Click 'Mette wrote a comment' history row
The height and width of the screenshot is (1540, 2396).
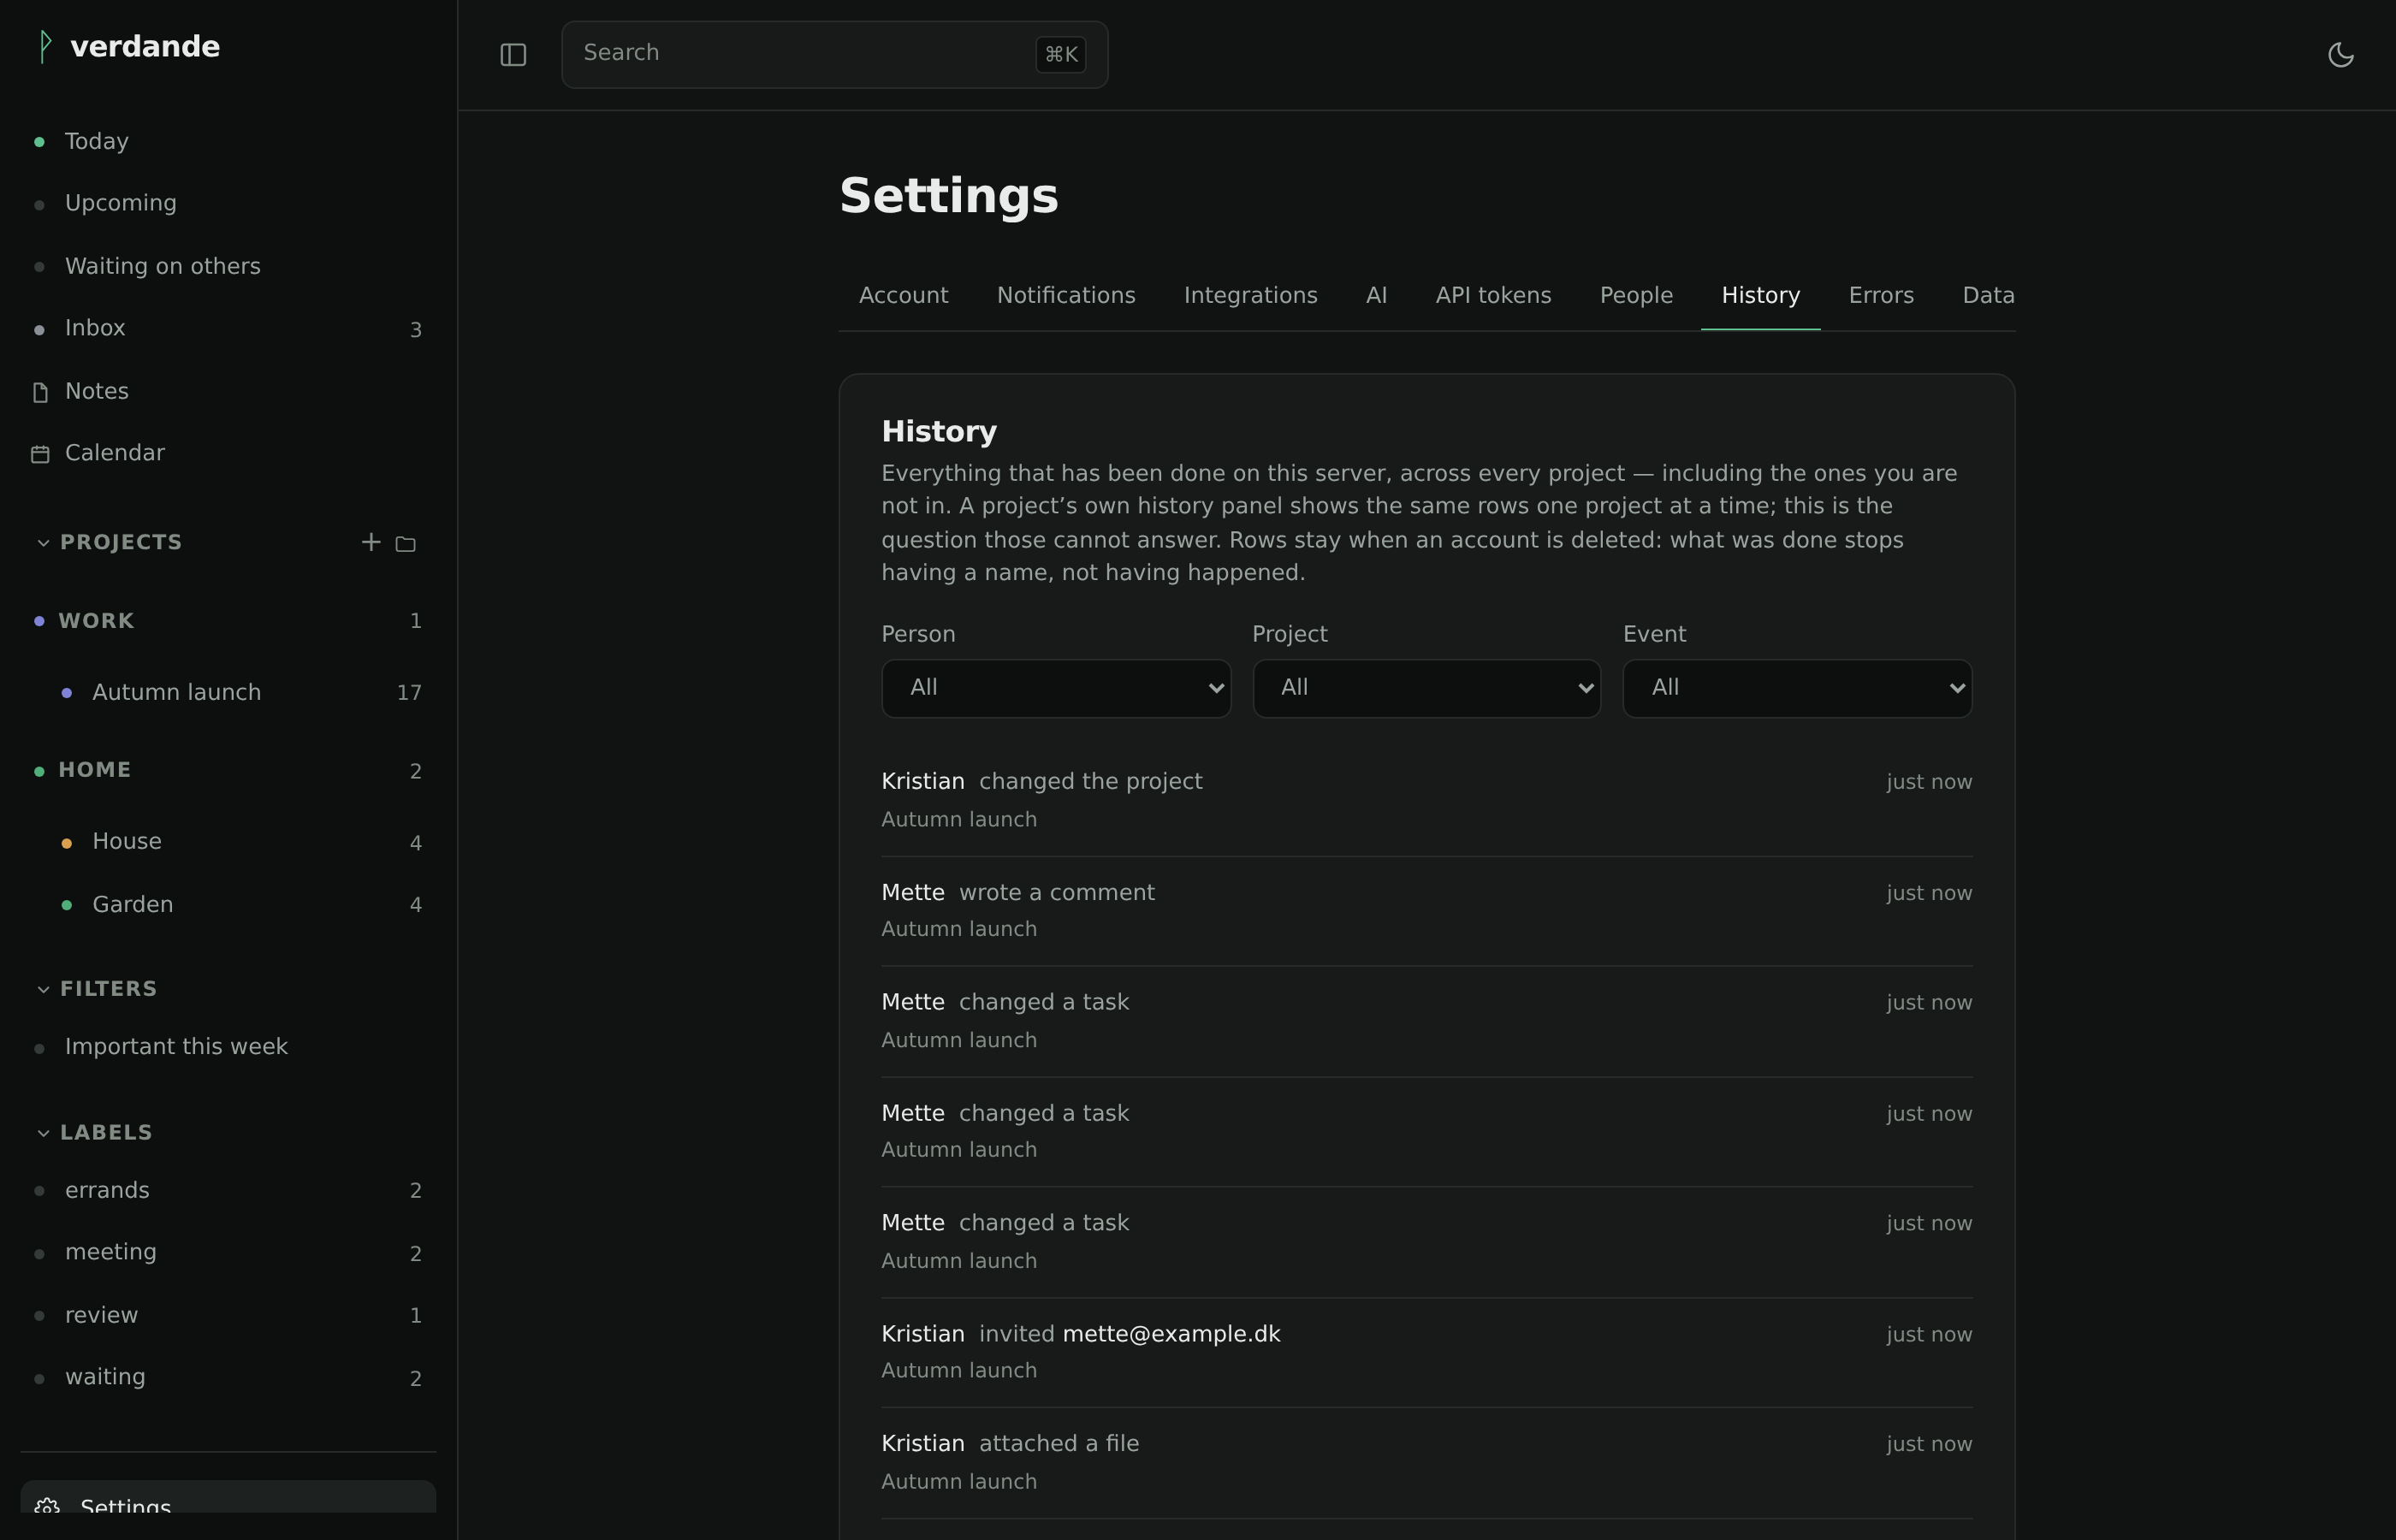[x=1426, y=911]
